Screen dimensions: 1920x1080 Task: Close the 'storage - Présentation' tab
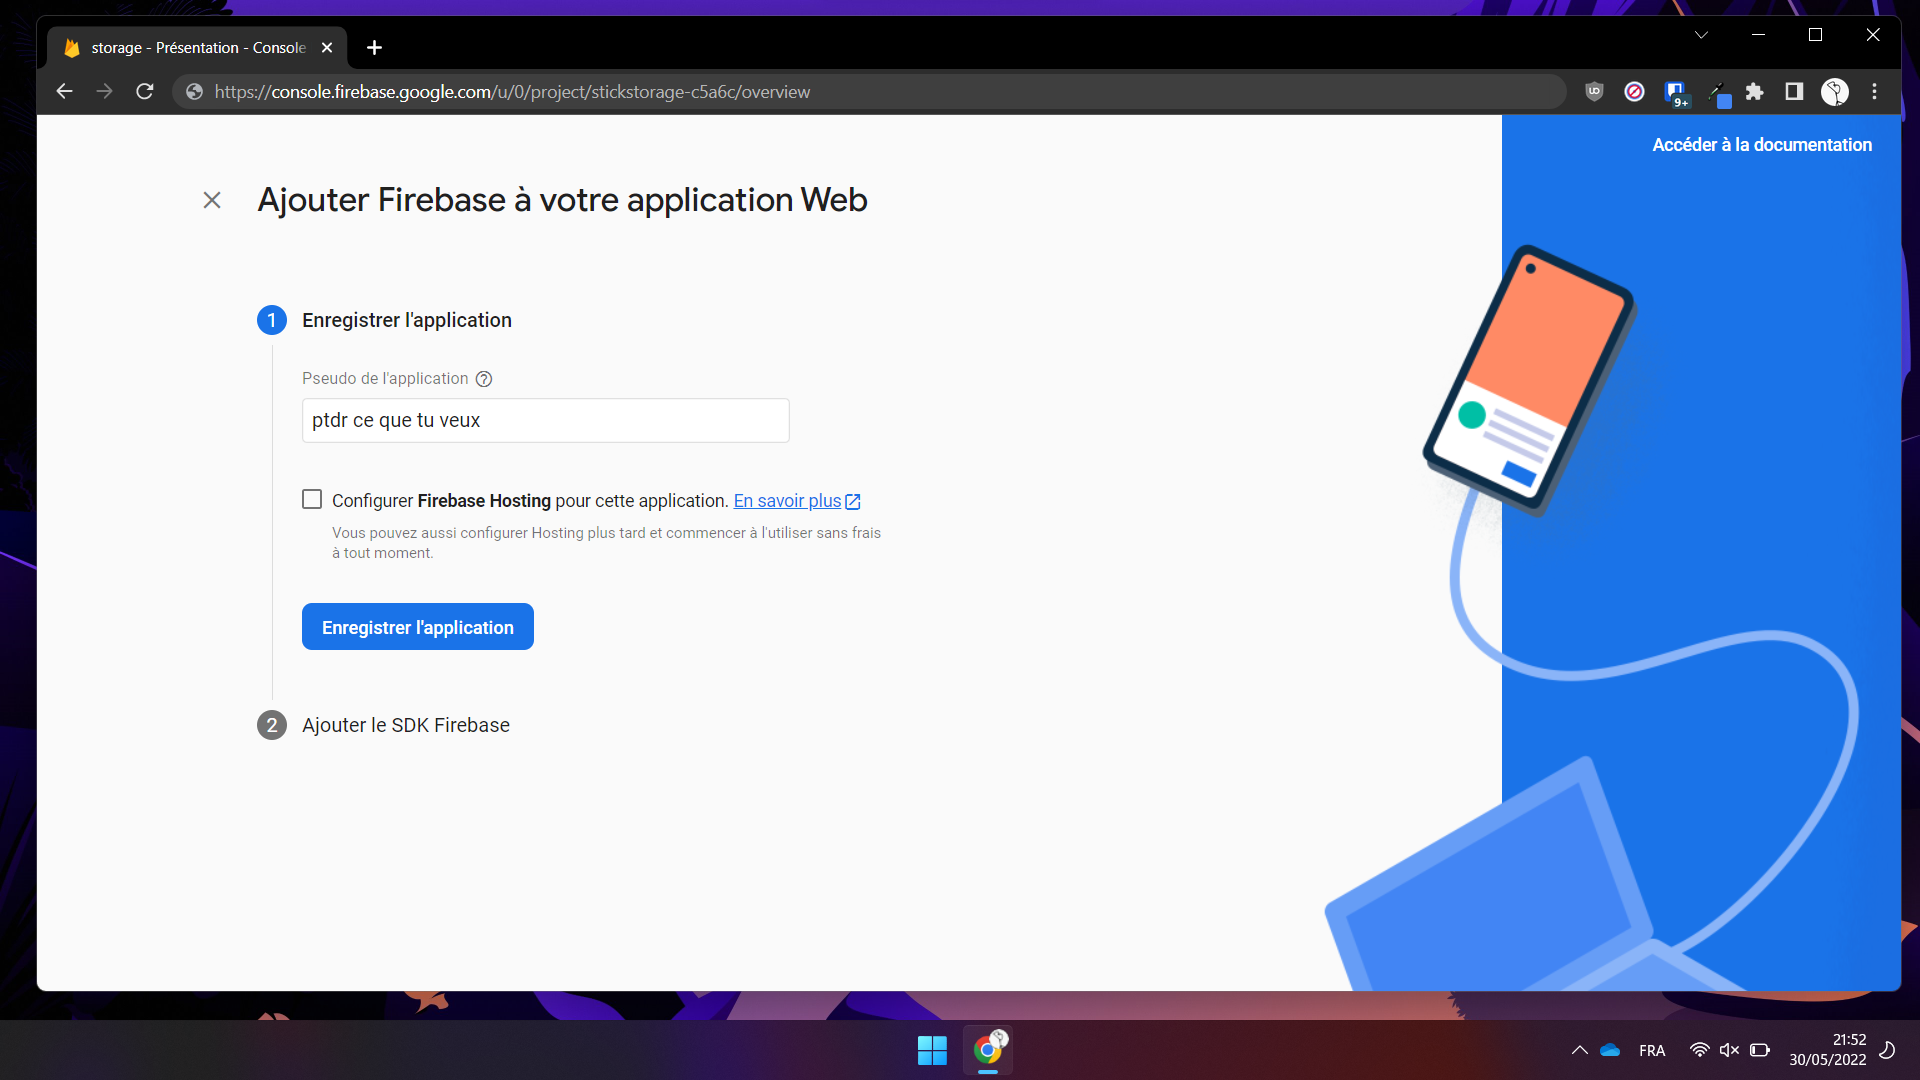(327, 48)
